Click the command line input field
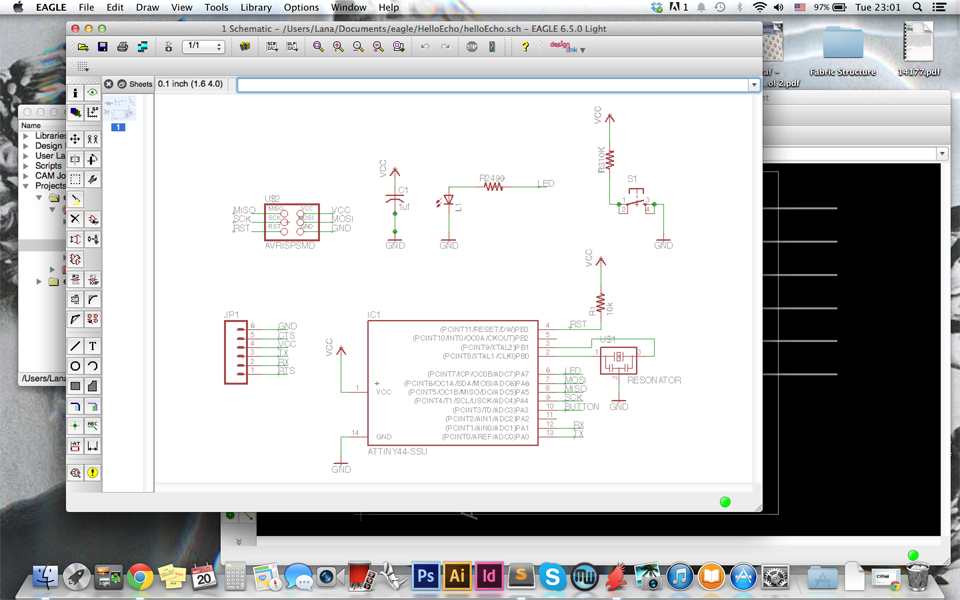Screen dimensions: 960x600 (493, 85)
